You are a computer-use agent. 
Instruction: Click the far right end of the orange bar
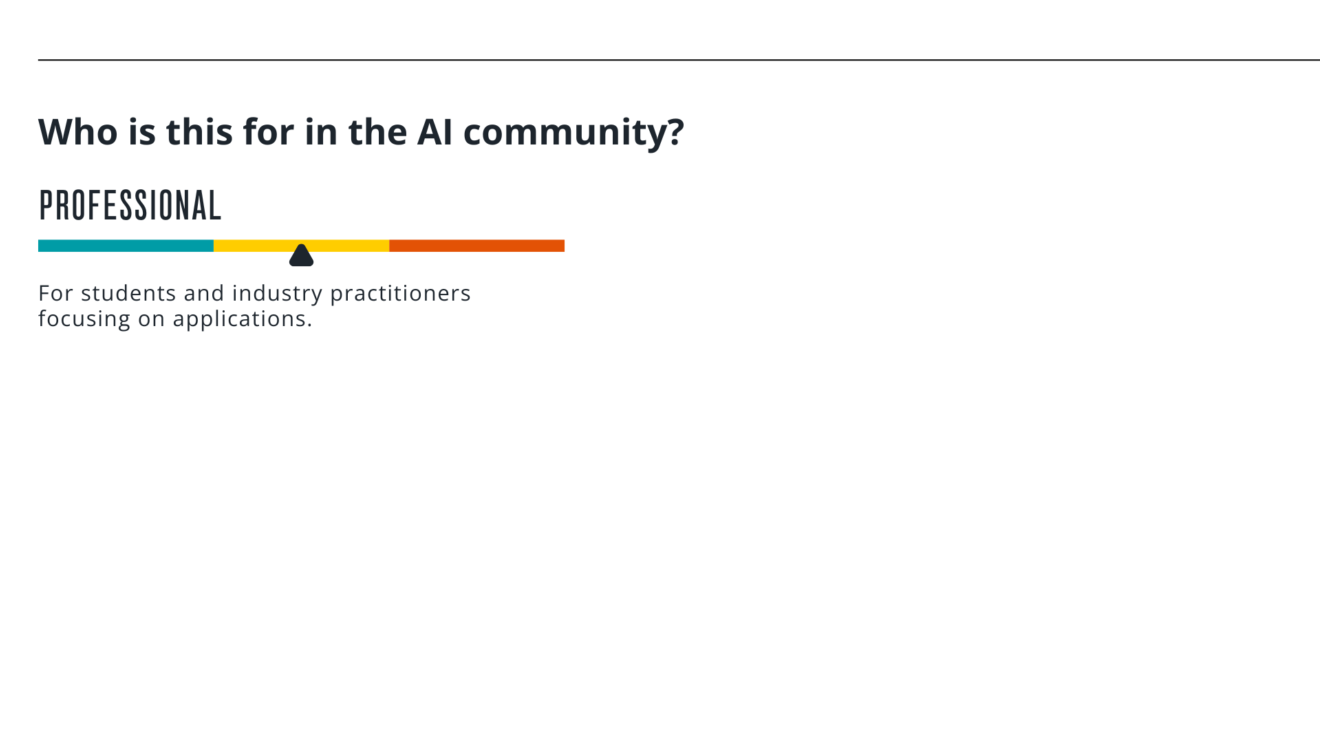pos(562,246)
